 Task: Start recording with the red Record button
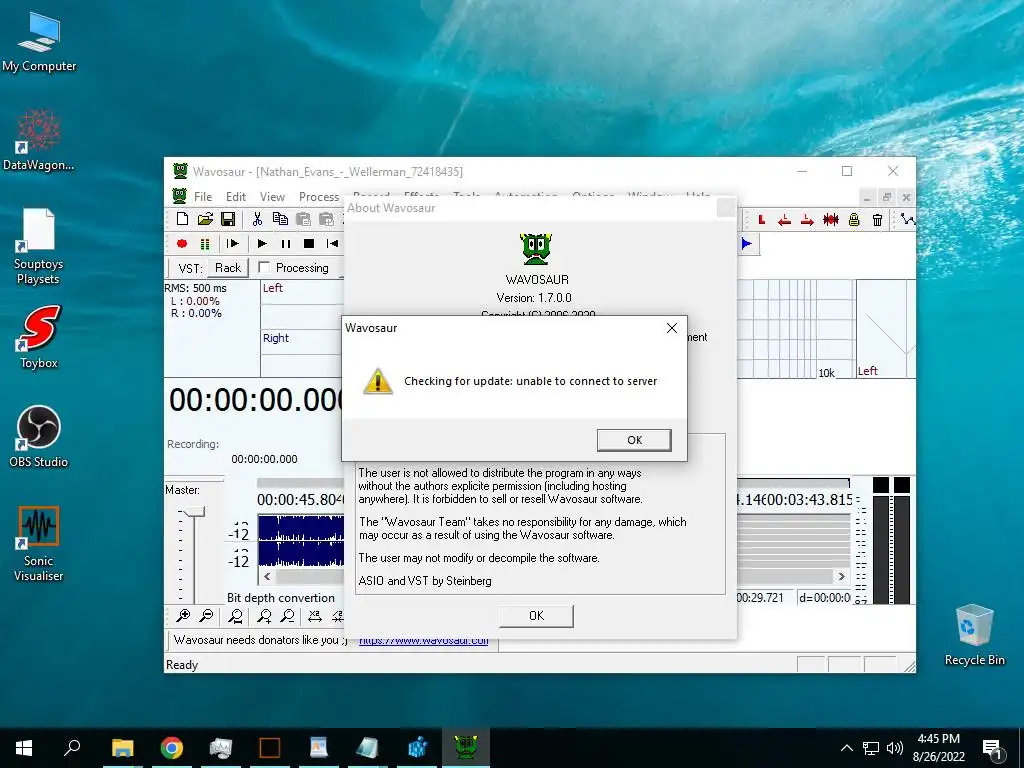182,244
